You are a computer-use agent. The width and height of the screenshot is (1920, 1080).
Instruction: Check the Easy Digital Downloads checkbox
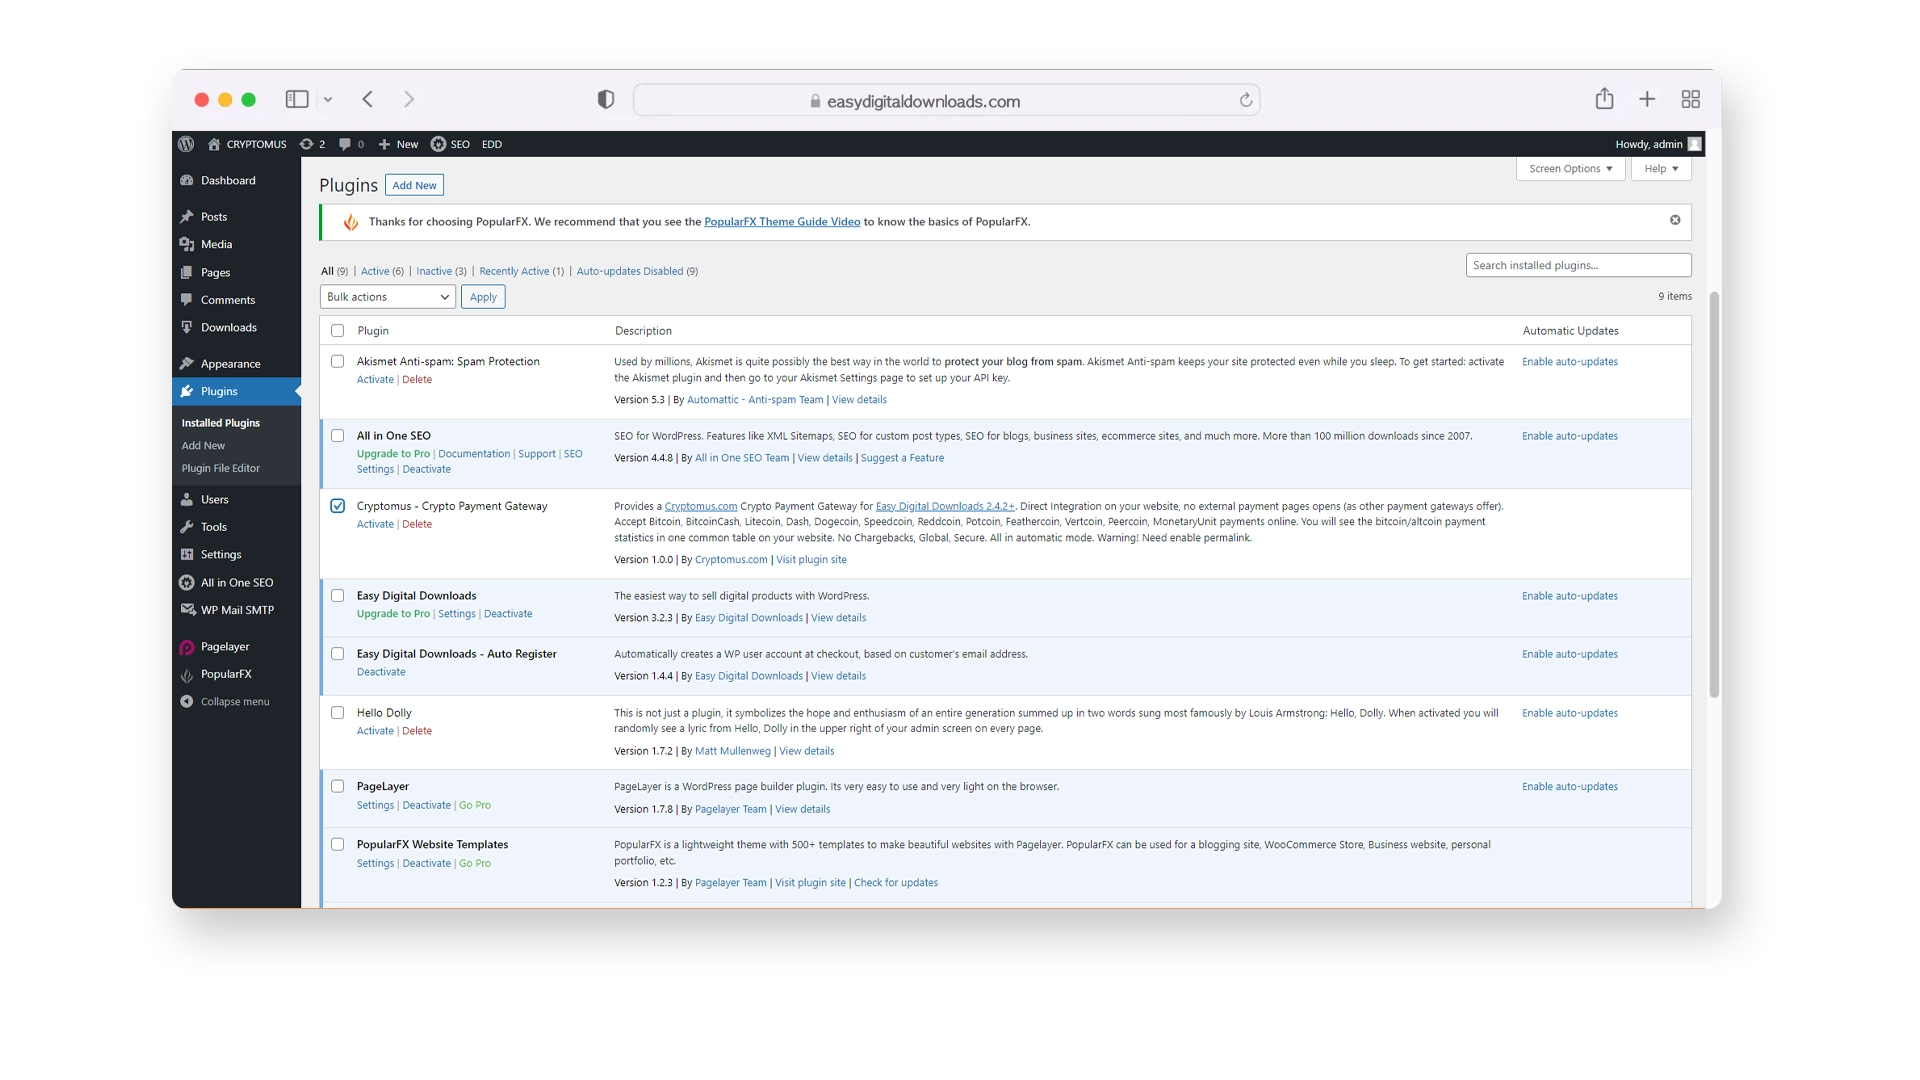(336, 595)
